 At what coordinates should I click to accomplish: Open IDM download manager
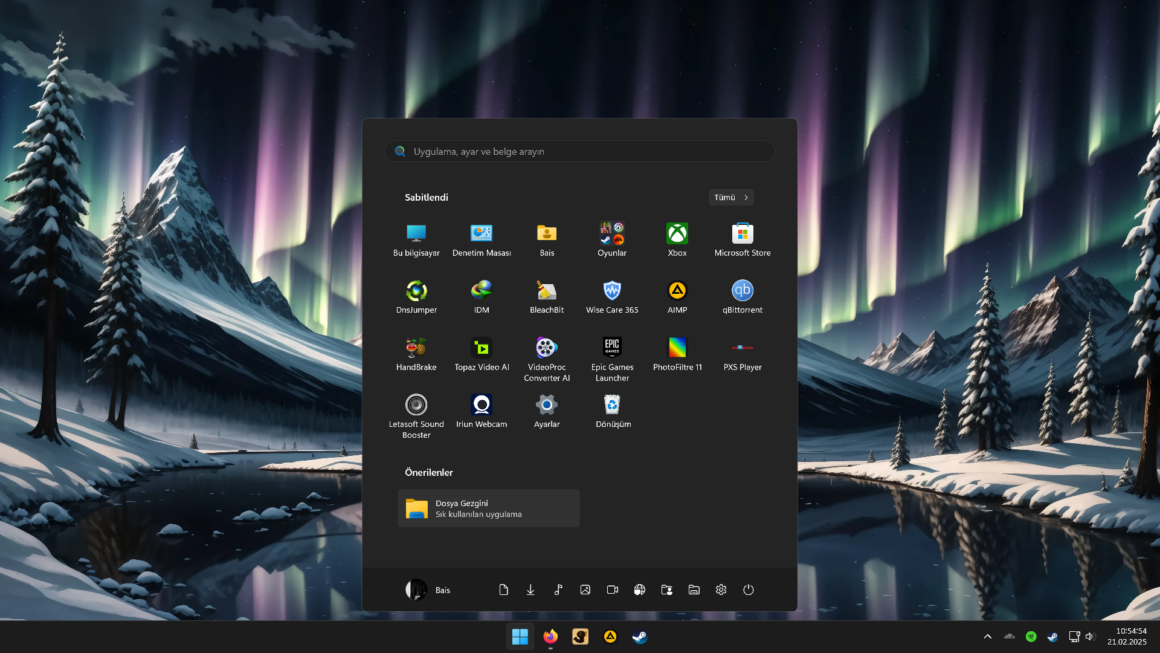(482, 297)
